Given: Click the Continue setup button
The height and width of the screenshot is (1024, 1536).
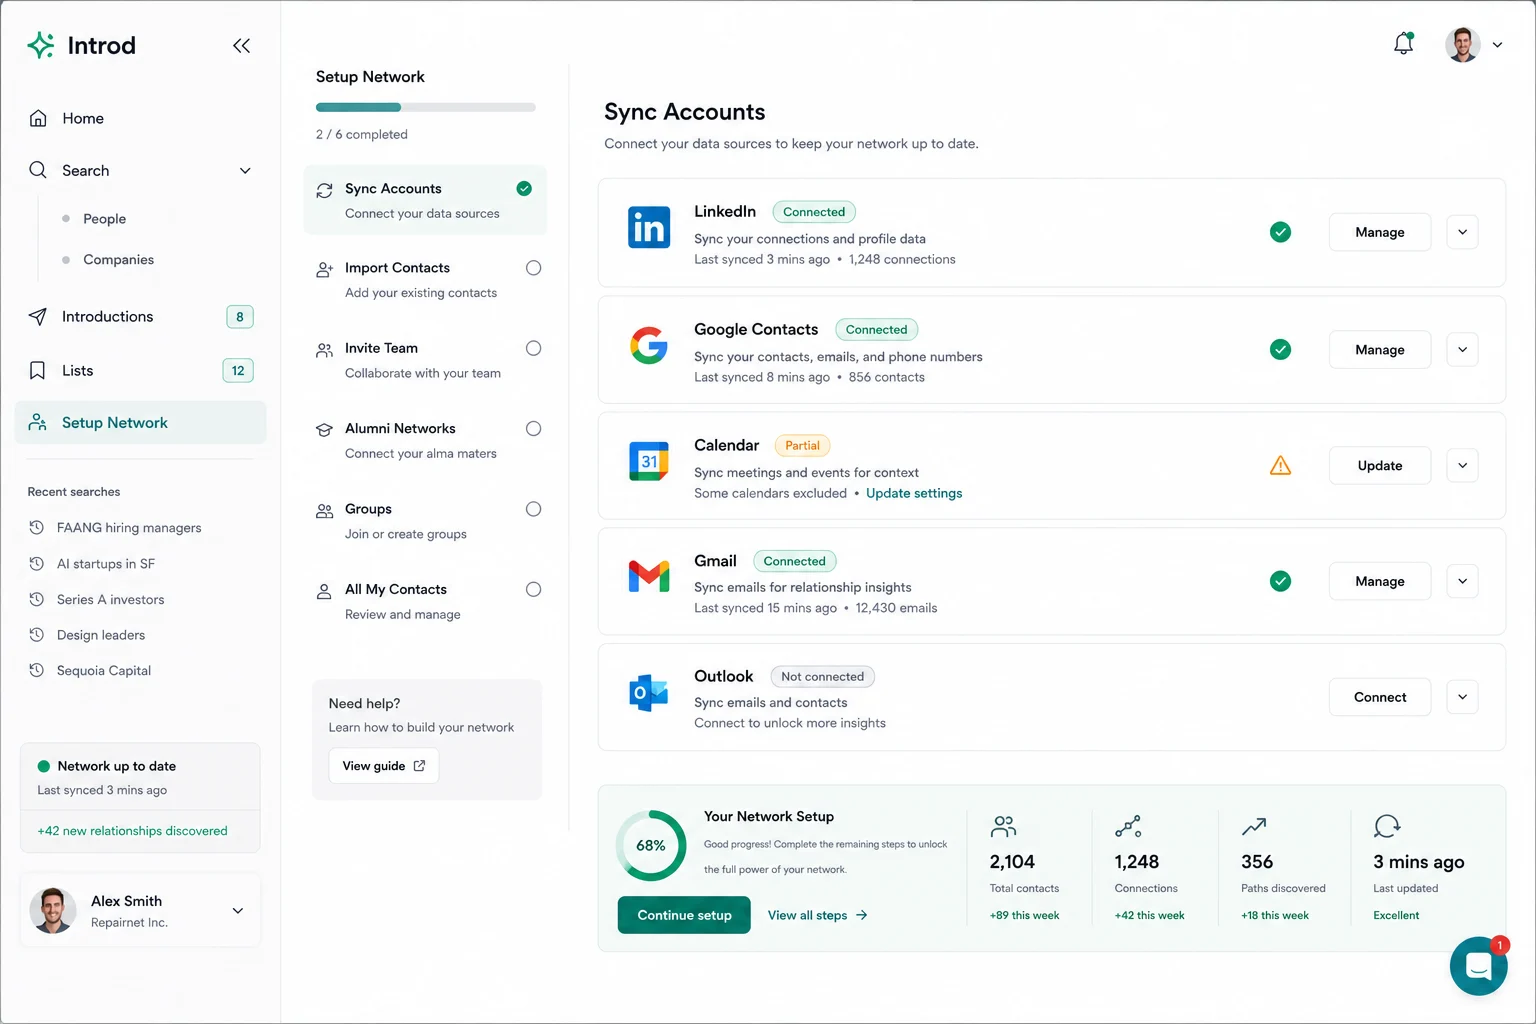Looking at the screenshot, I should click(684, 915).
